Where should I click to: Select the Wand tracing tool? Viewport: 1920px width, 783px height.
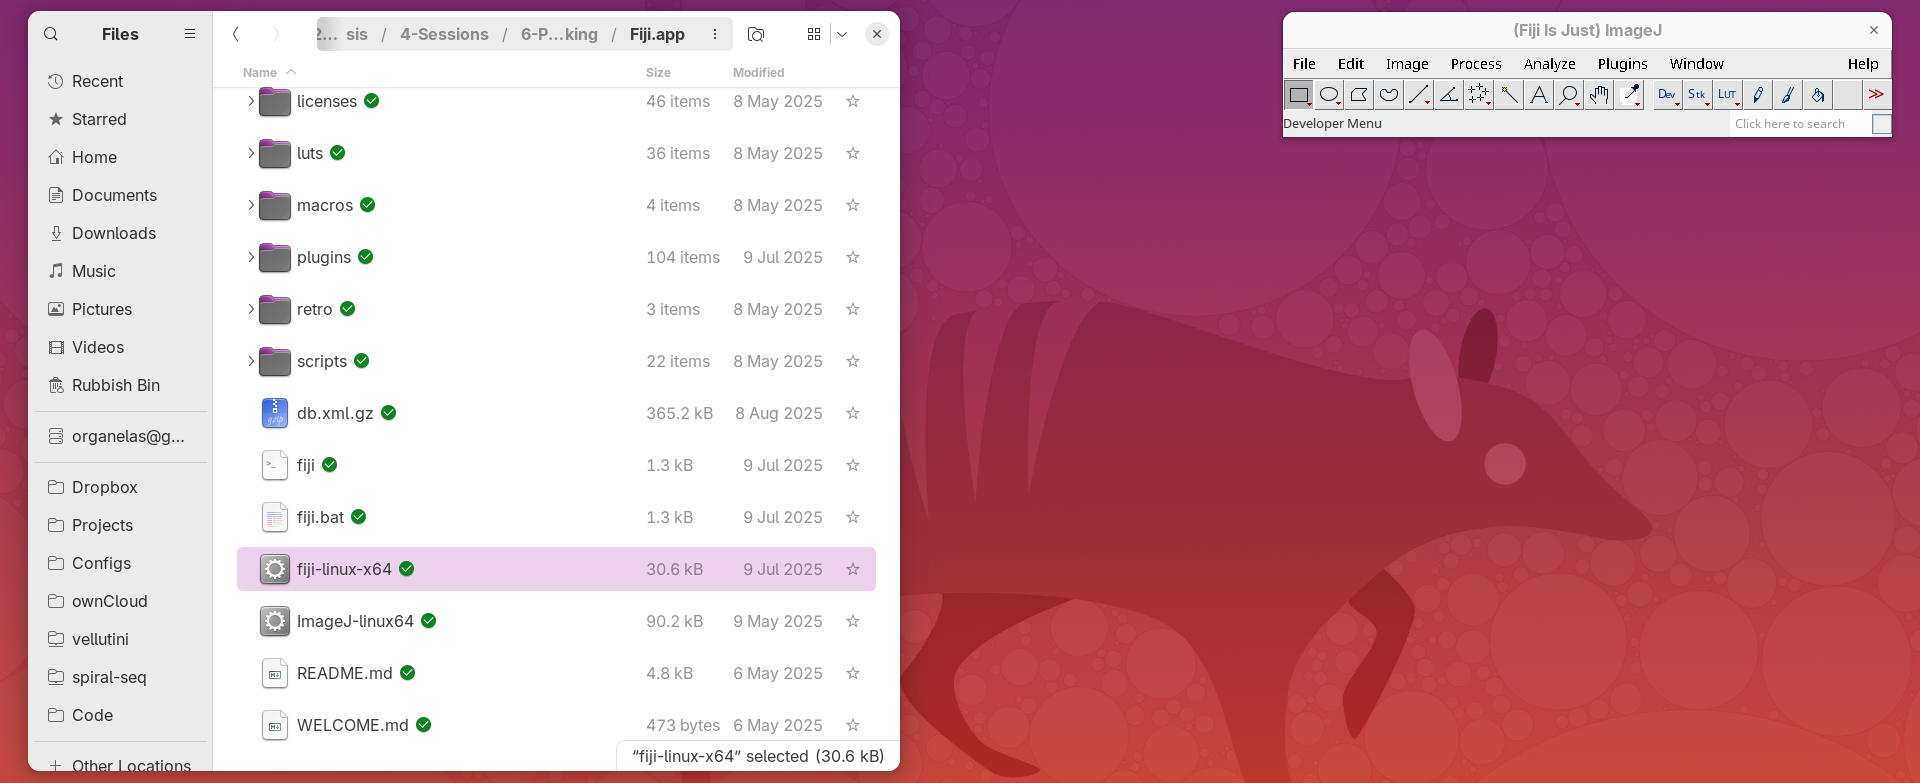coord(1509,95)
